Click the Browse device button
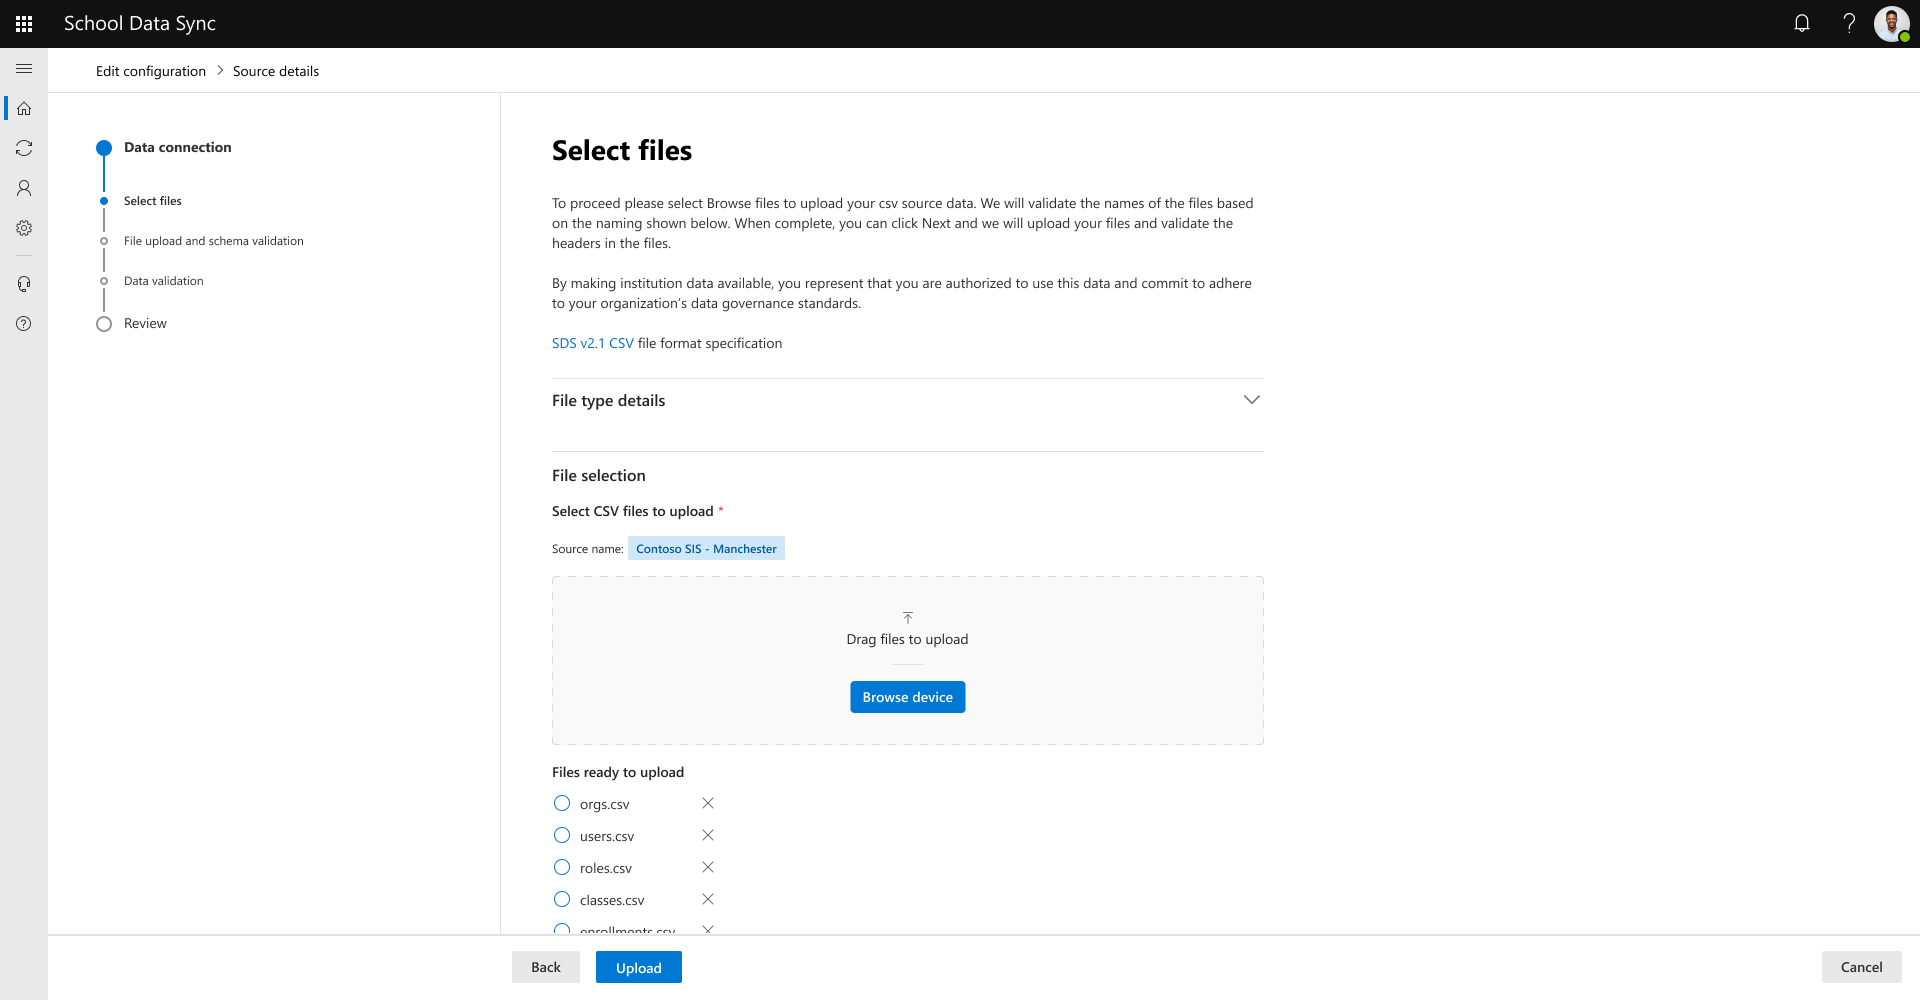This screenshot has width=1920, height=1000. (908, 697)
